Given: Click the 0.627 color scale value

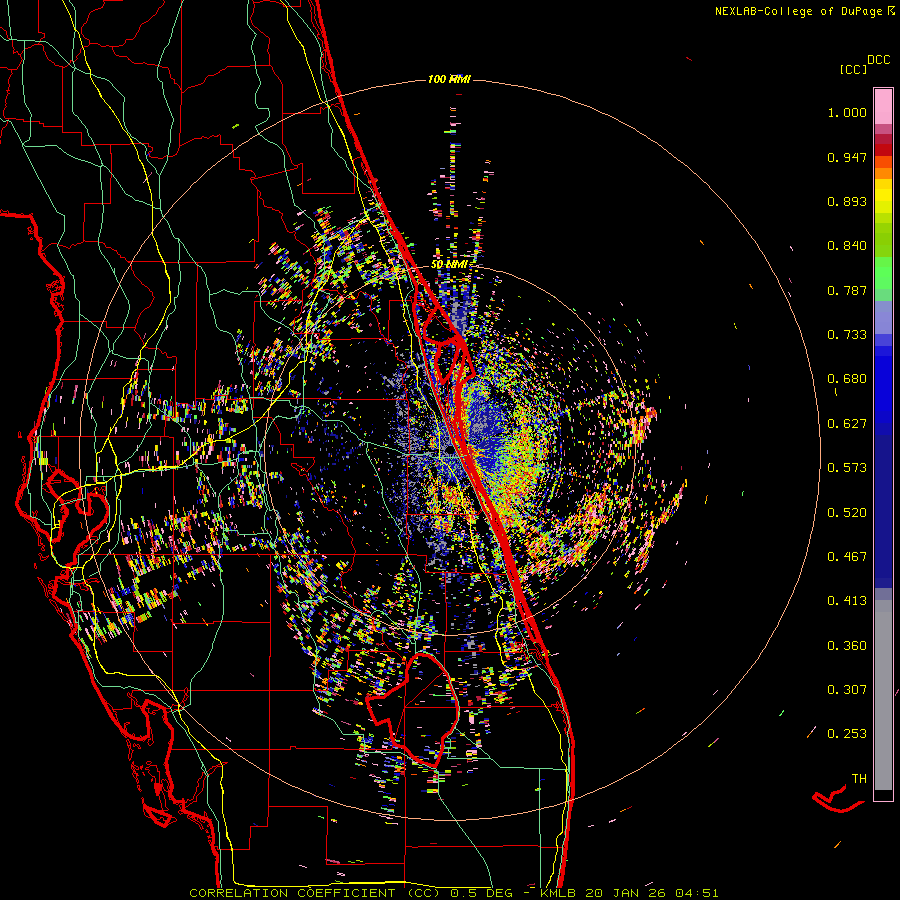Looking at the screenshot, I should (x=847, y=424).
